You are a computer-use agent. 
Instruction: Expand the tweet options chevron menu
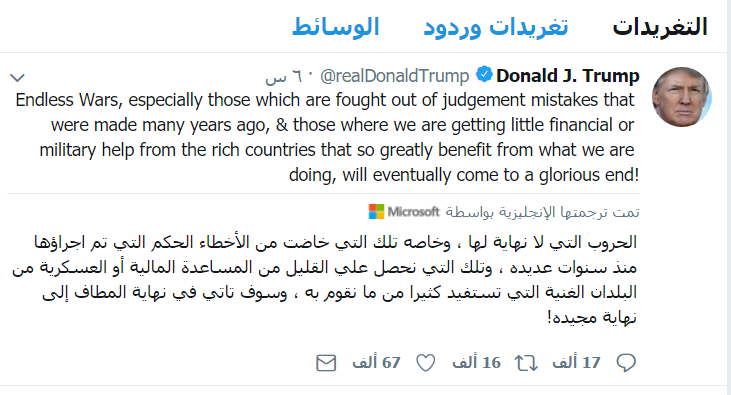tap(17, 77)
